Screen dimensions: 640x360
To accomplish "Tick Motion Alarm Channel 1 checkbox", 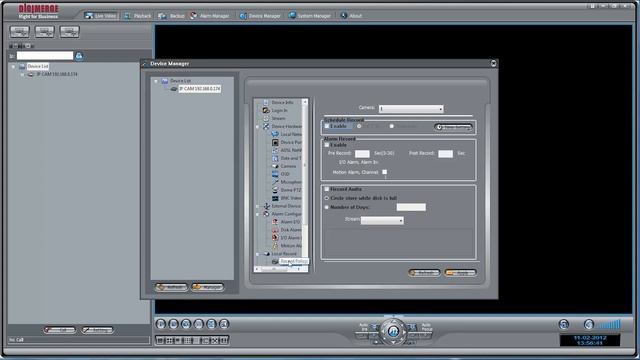I will (x=384, y=172).
